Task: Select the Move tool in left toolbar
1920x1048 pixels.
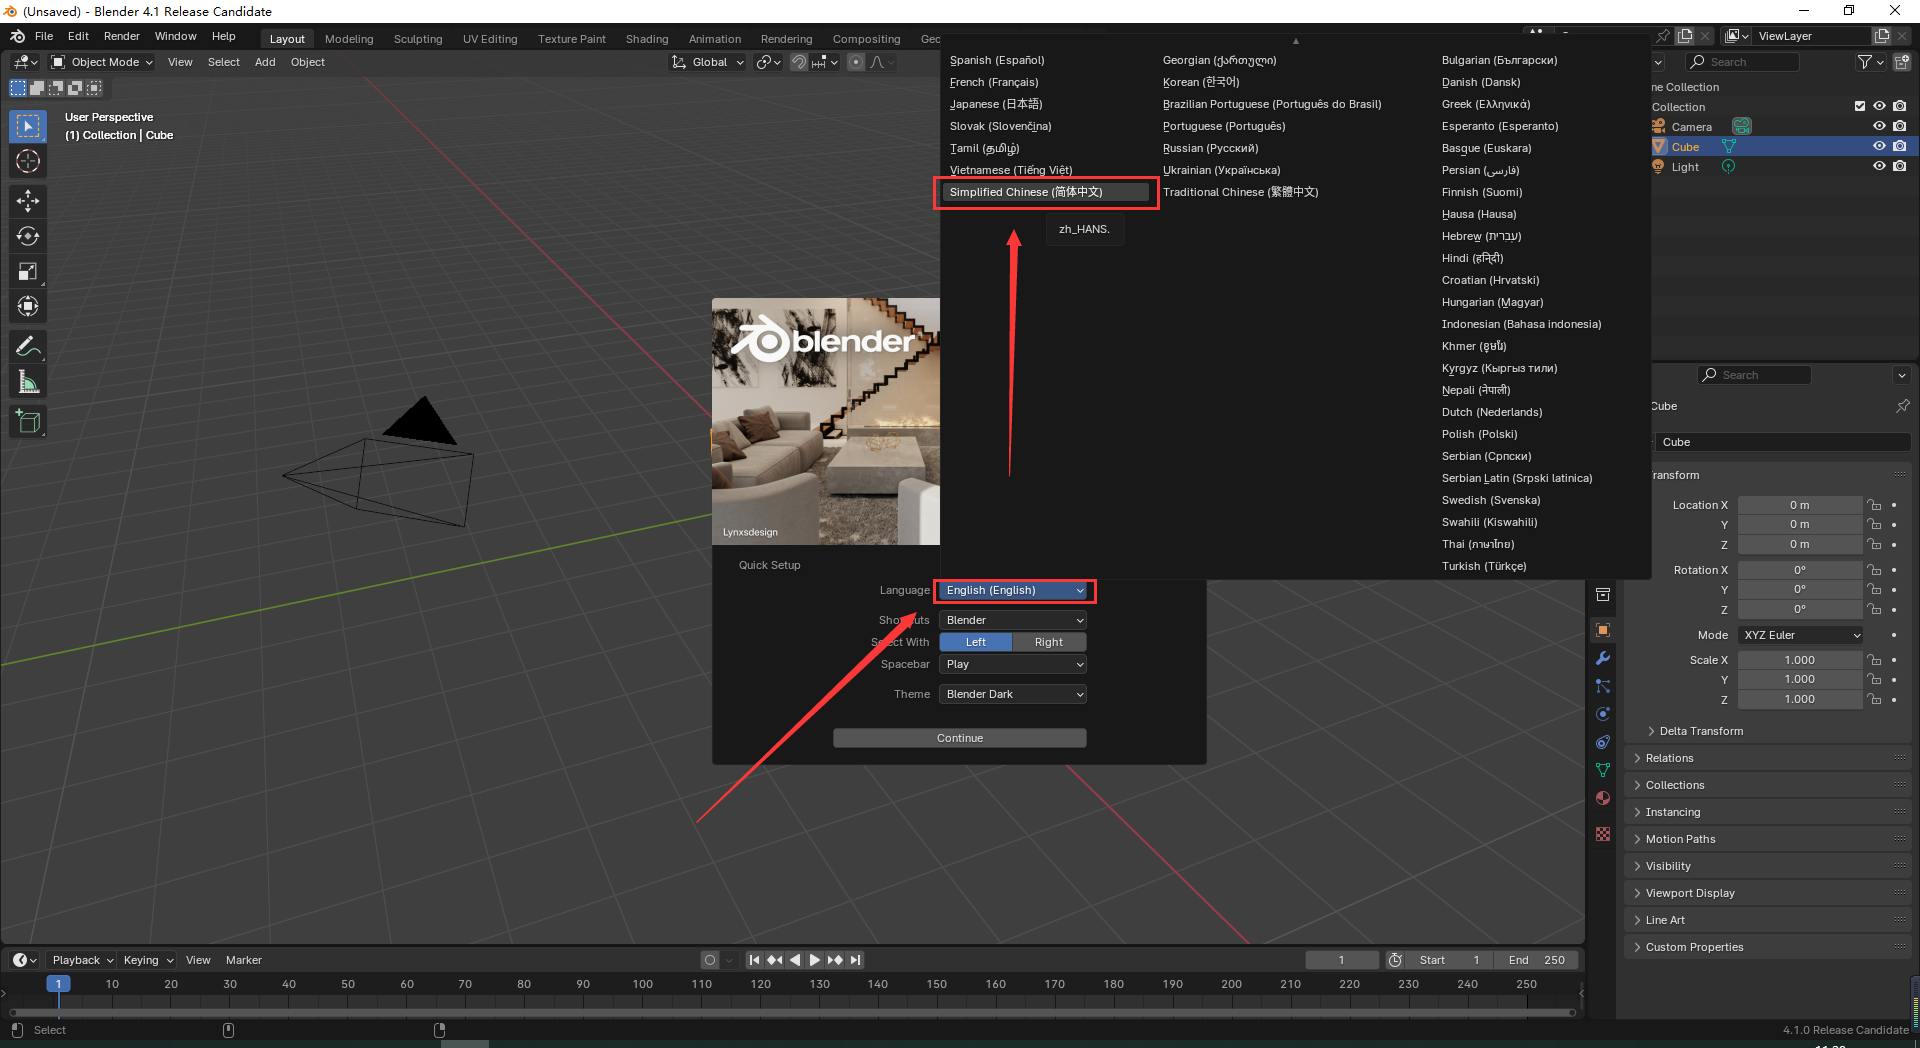Action: tap(28, 201)
